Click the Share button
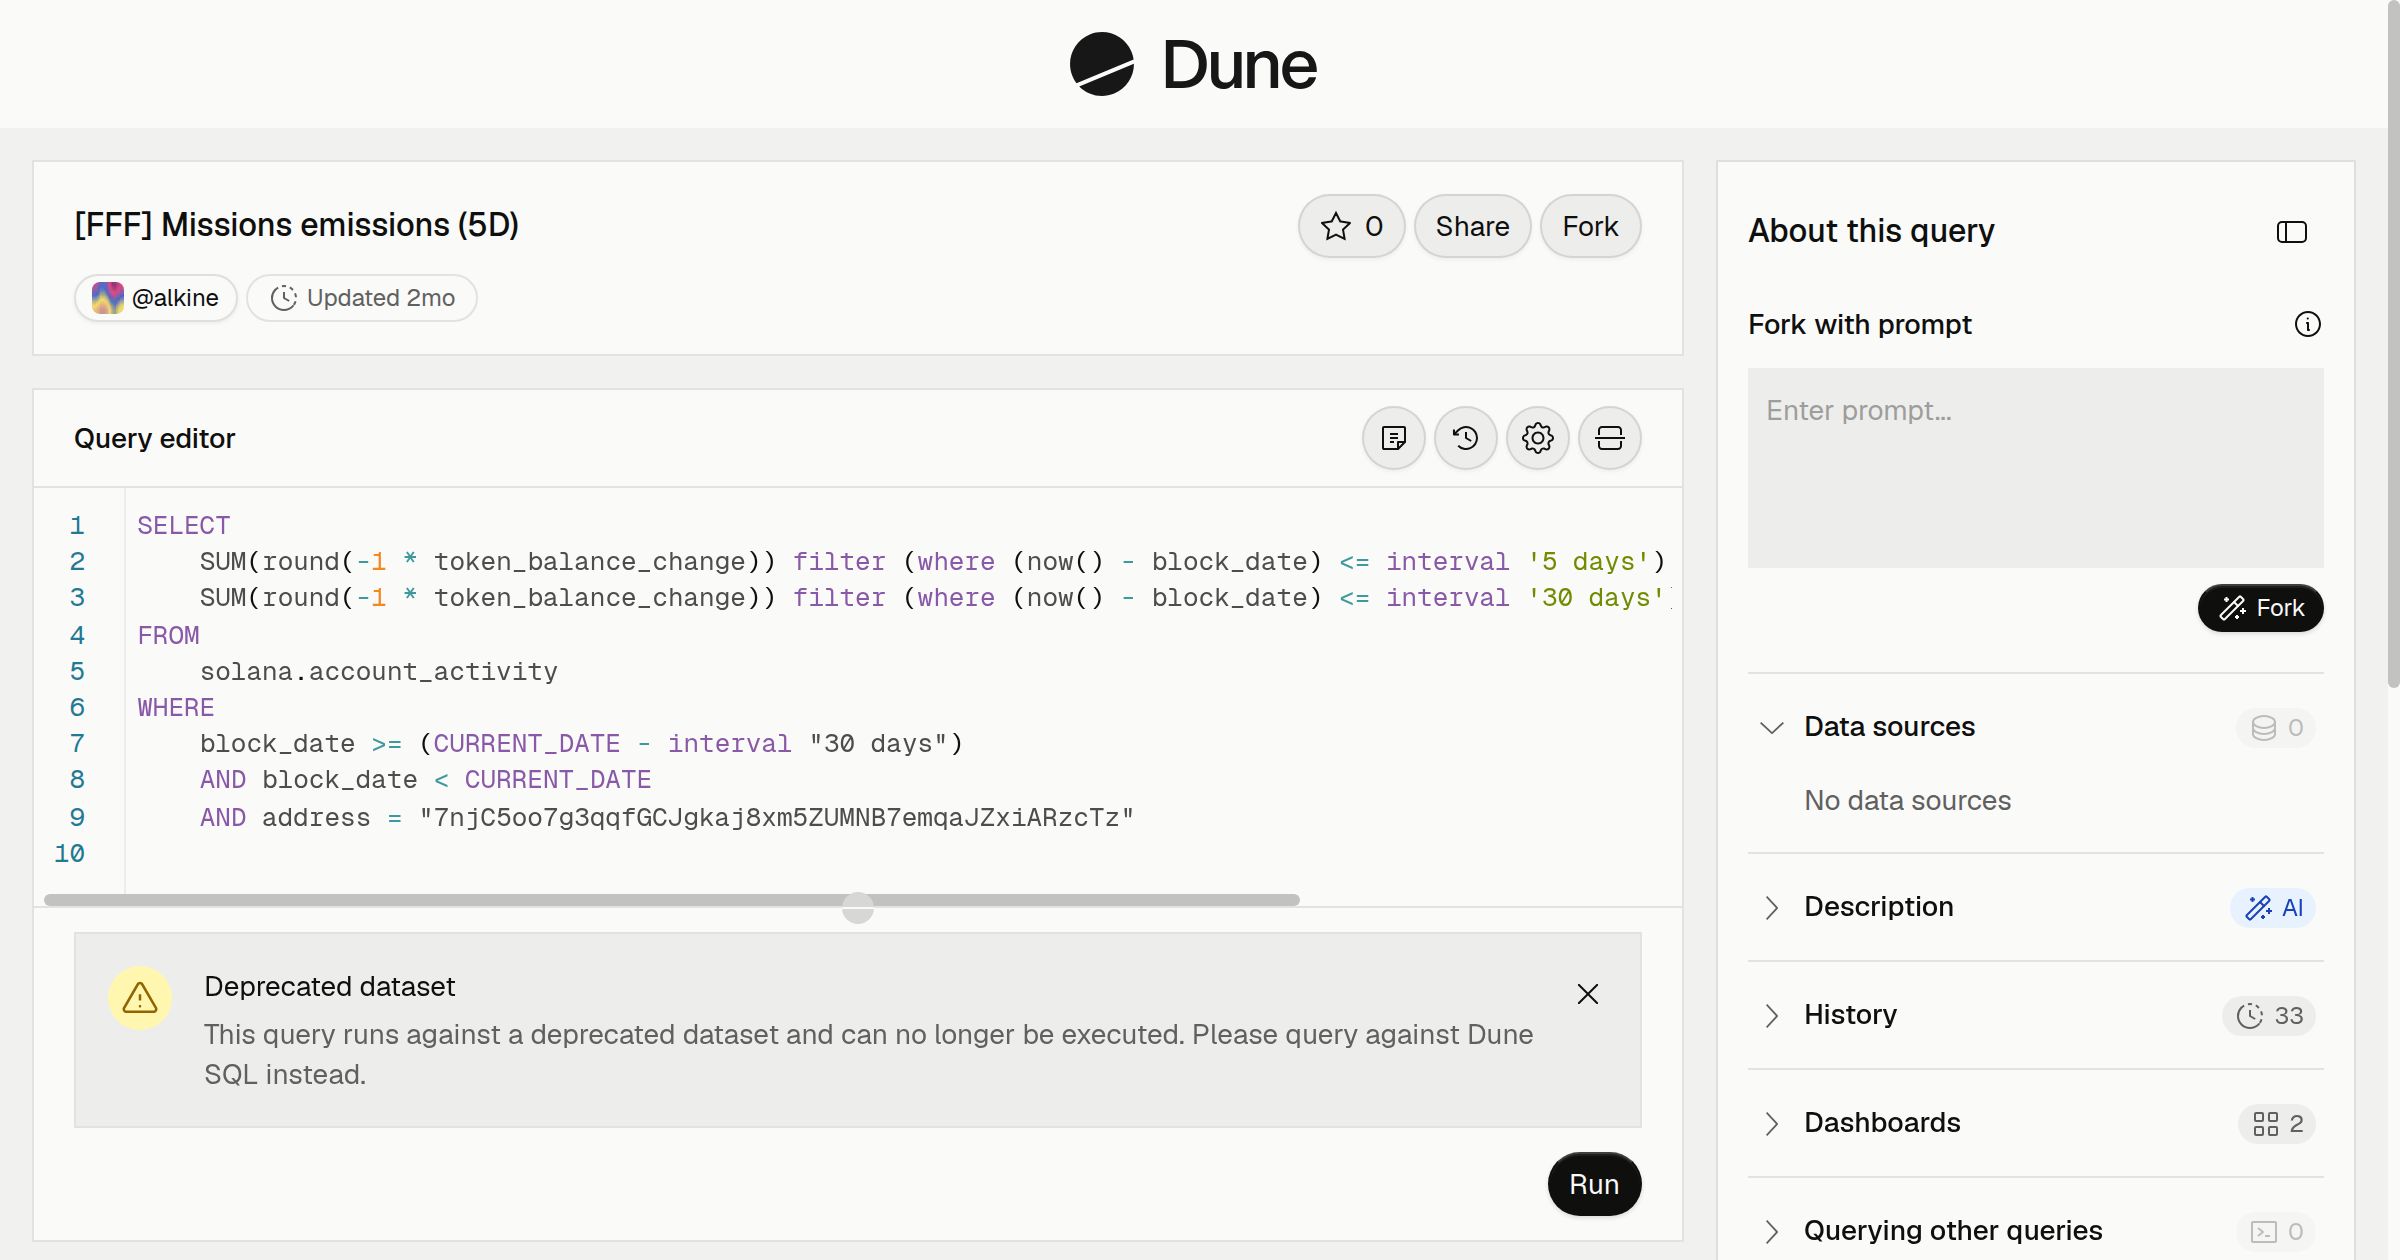Screen dimensions: 2400x1260 coord(1472,226)
